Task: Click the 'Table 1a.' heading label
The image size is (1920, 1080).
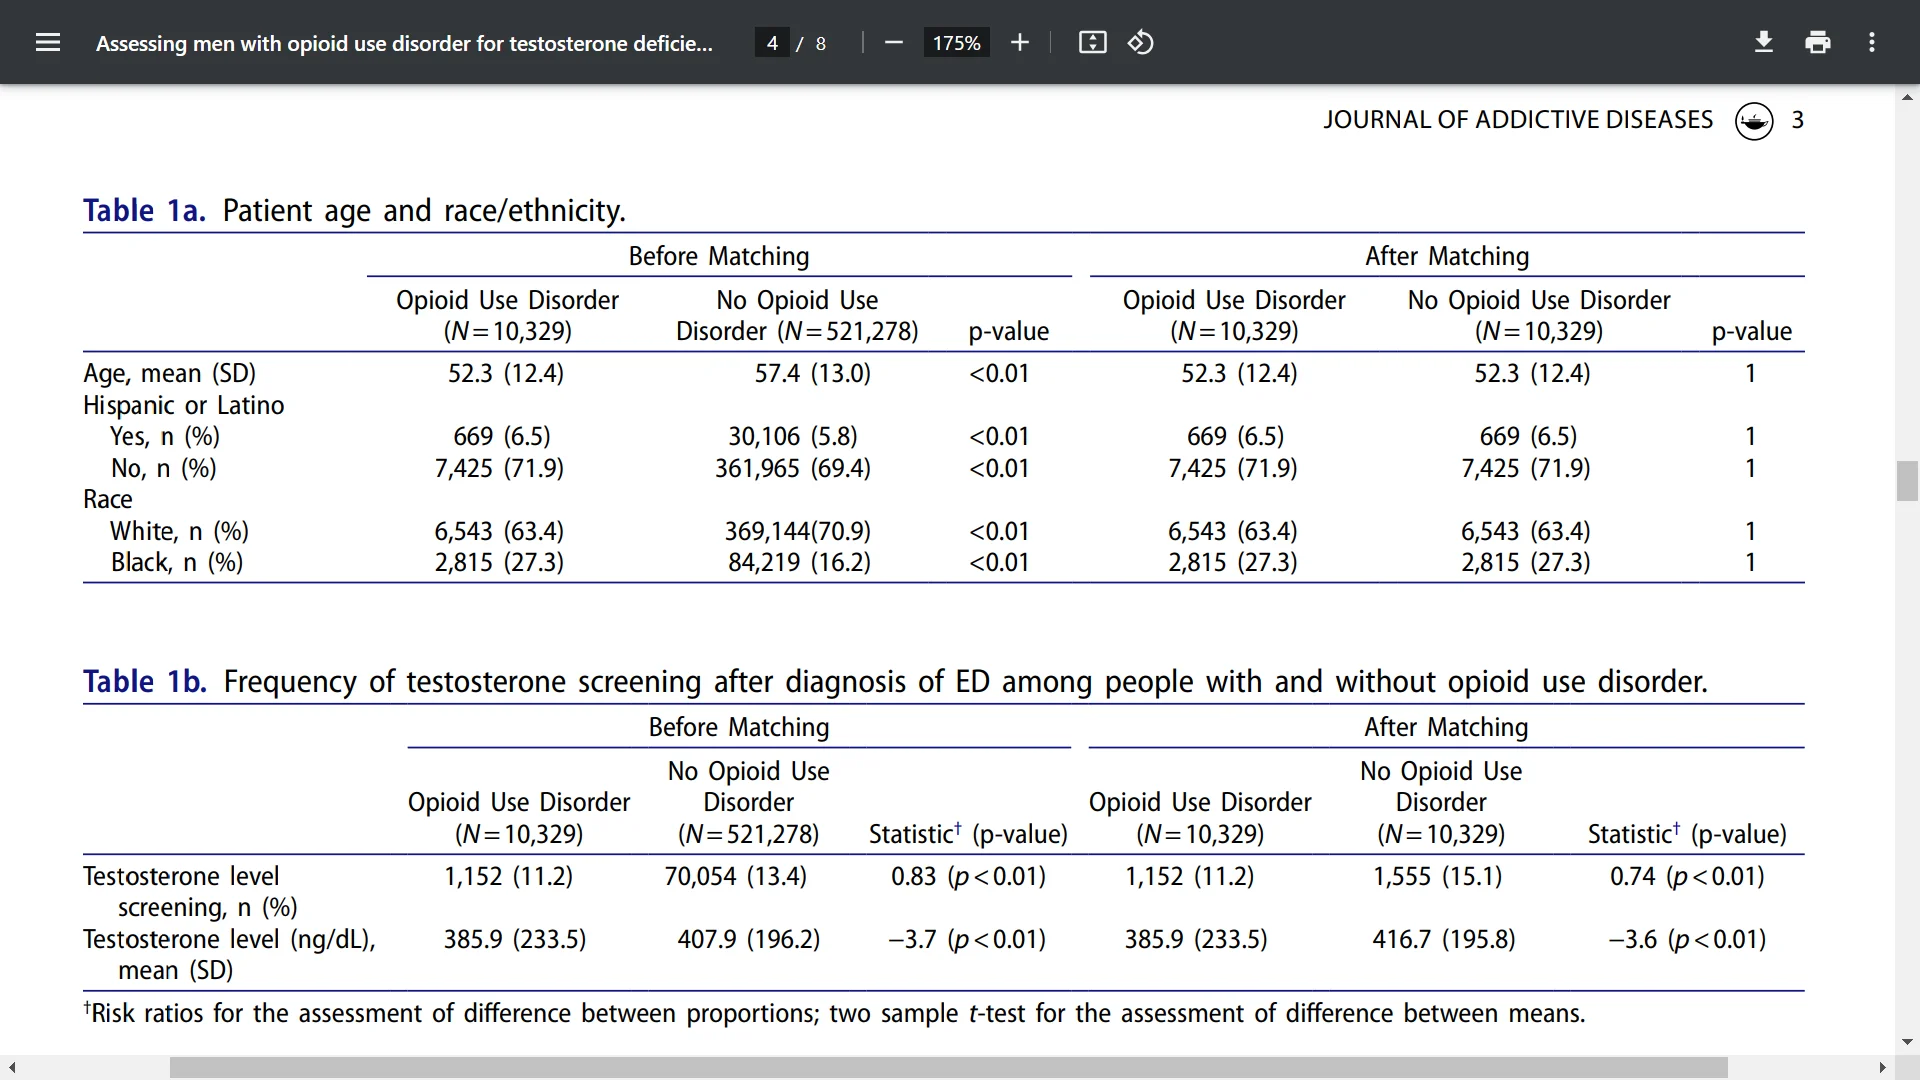Action: pos(144,210)
